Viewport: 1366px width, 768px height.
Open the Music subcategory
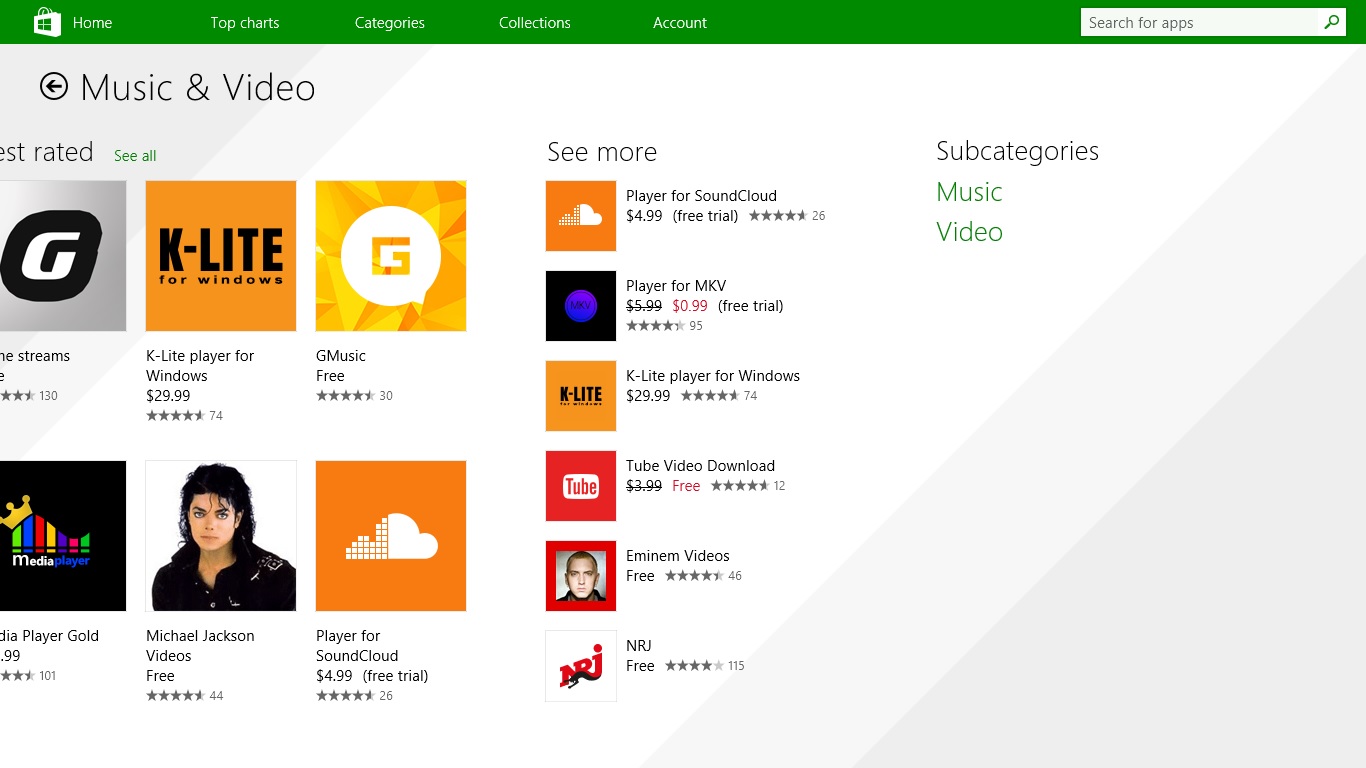click(x=969, y=192)
